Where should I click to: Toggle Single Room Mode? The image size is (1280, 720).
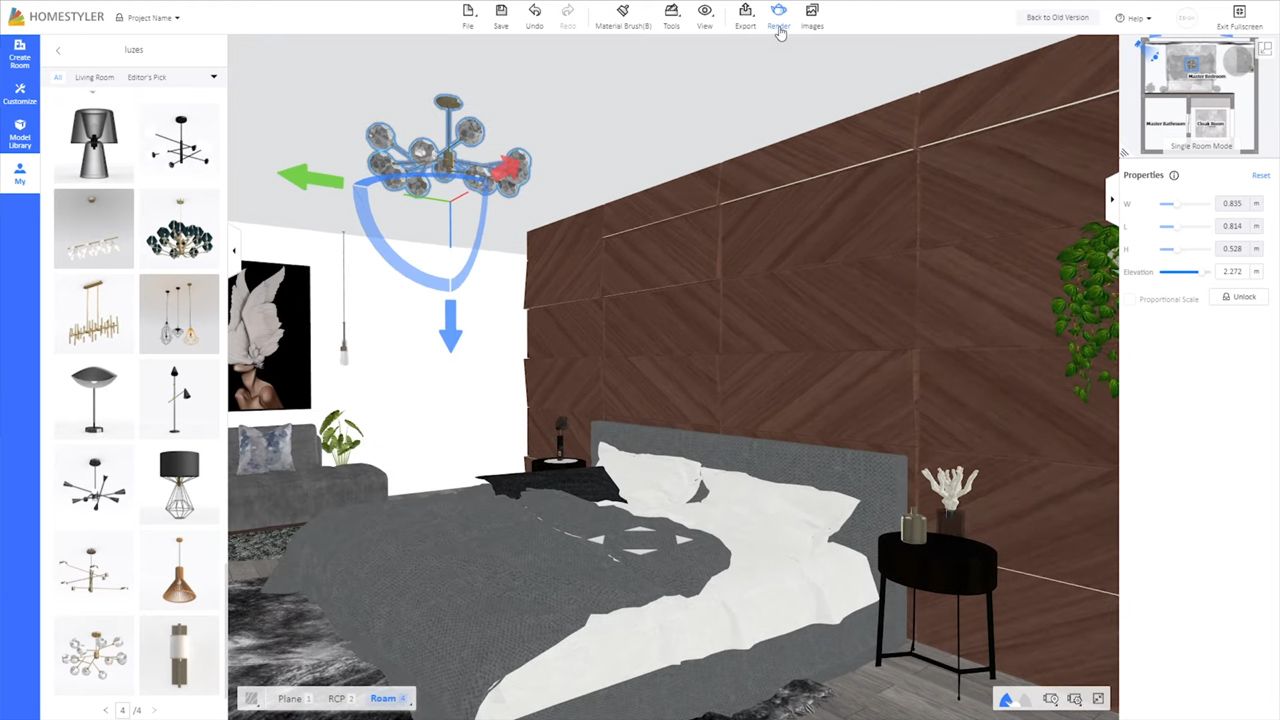[x=1201, y=146]
